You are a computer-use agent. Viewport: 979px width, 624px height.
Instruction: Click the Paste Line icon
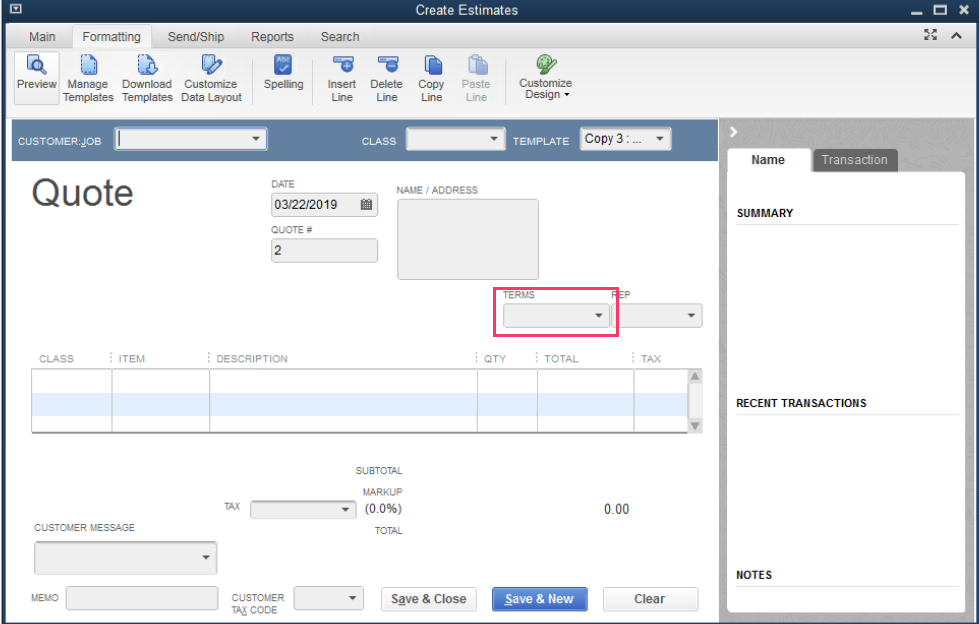click(477, 64)
